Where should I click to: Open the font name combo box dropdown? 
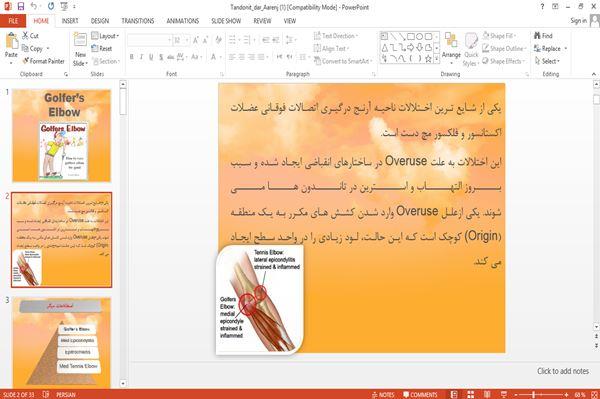(170, 40)
